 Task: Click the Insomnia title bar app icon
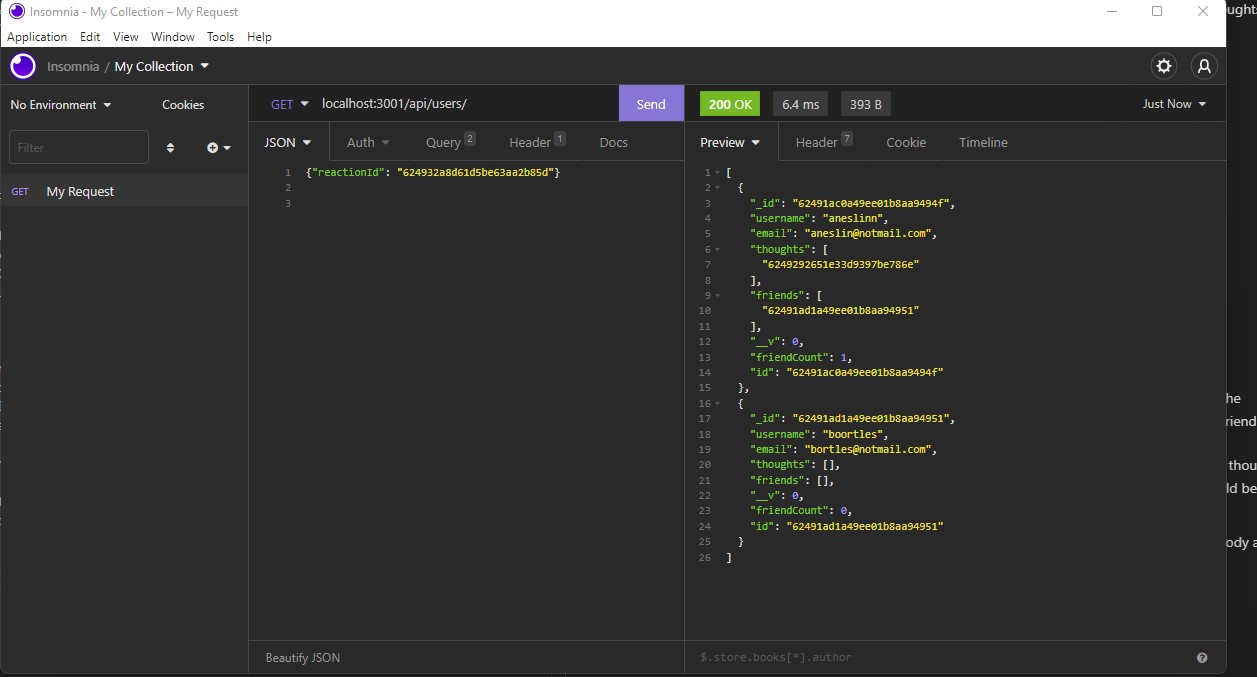pos(16,12)
